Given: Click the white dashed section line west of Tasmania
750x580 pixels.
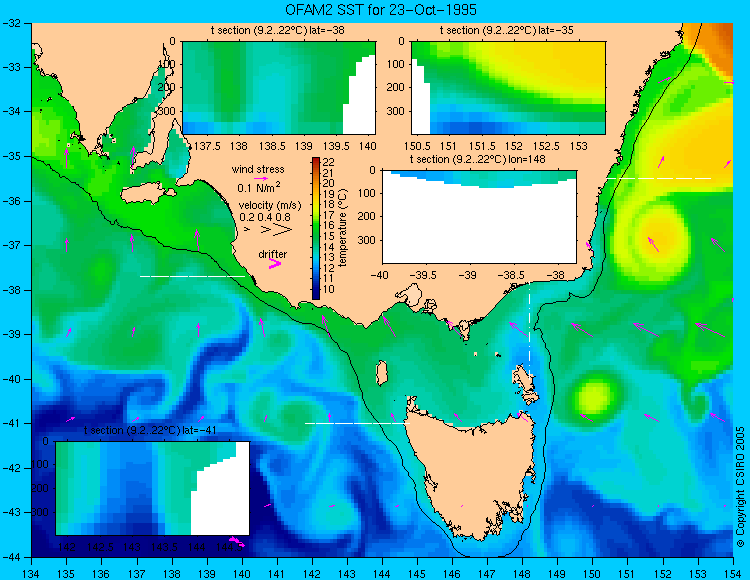Looking at the screenshot, I should coord(357,423).
